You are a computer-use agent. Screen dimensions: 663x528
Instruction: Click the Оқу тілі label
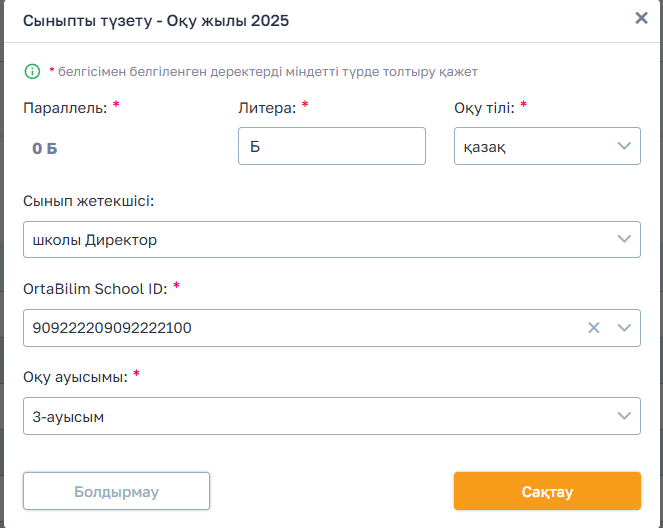[x=484, y=108]
